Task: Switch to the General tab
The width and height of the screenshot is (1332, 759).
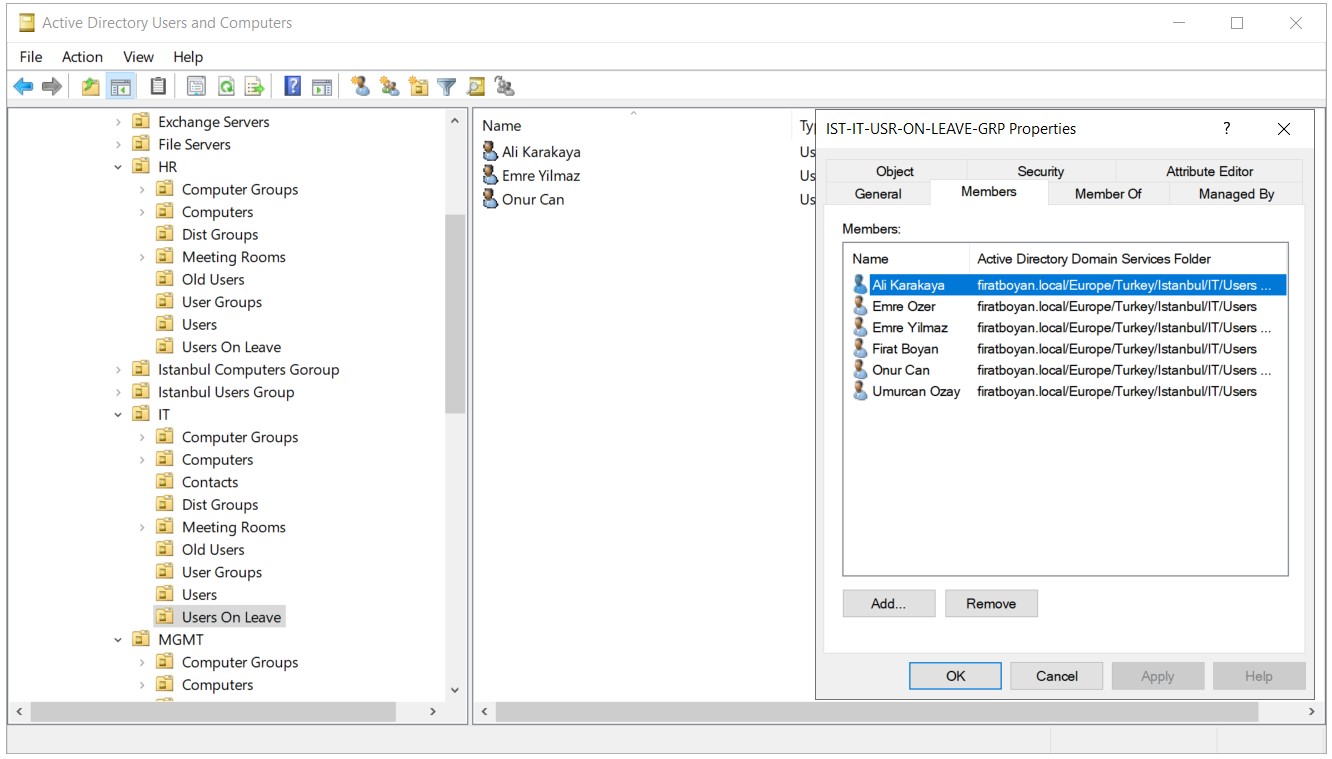Action: pos(878,194)
